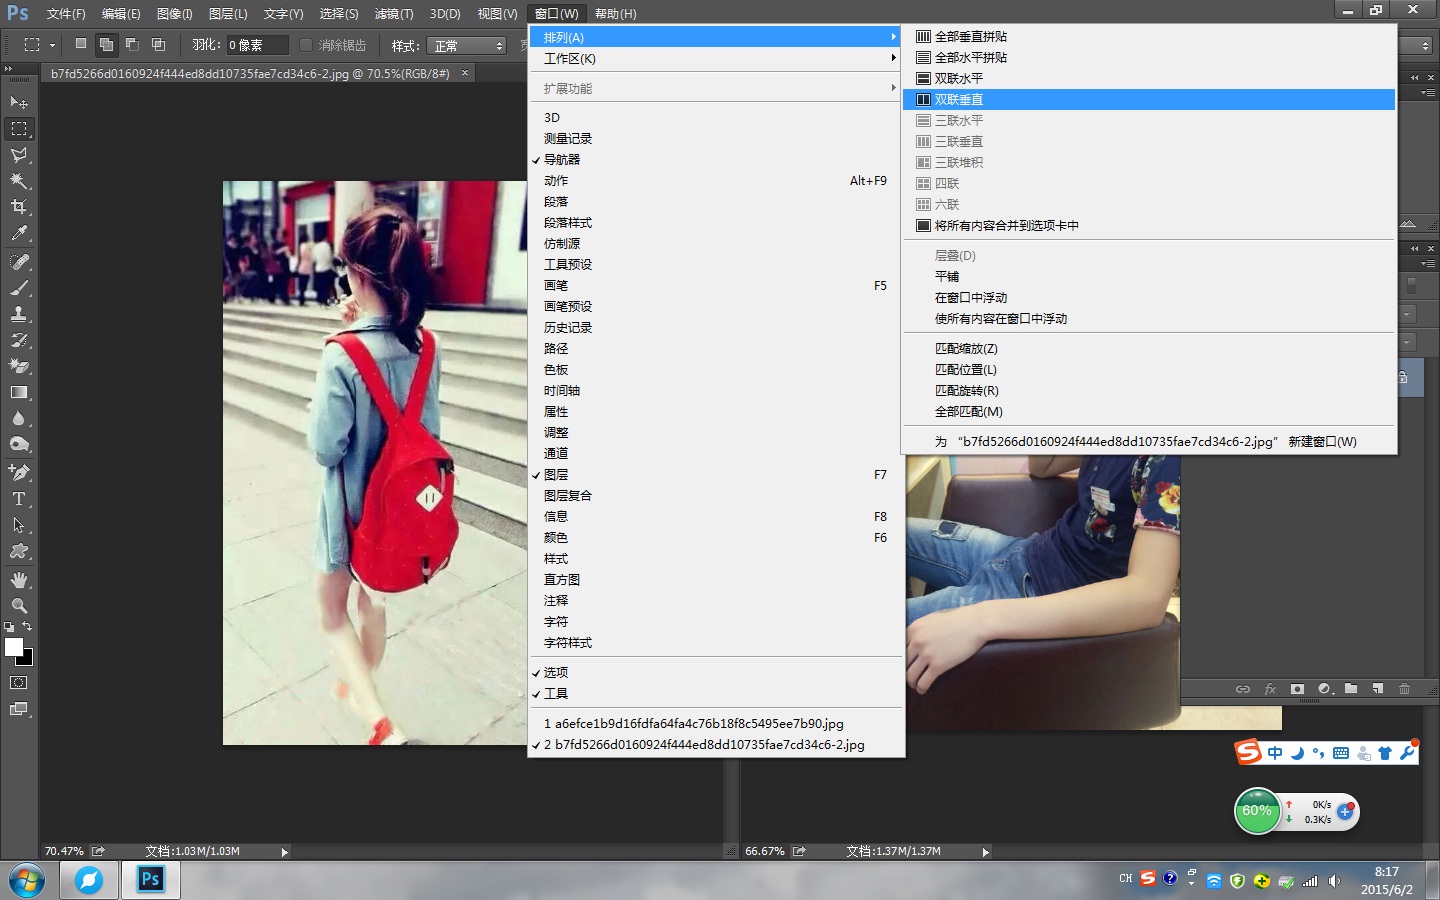The image size is (1440, 900).
Task: Click the New selection mode icon
Action: pos(81,44)
